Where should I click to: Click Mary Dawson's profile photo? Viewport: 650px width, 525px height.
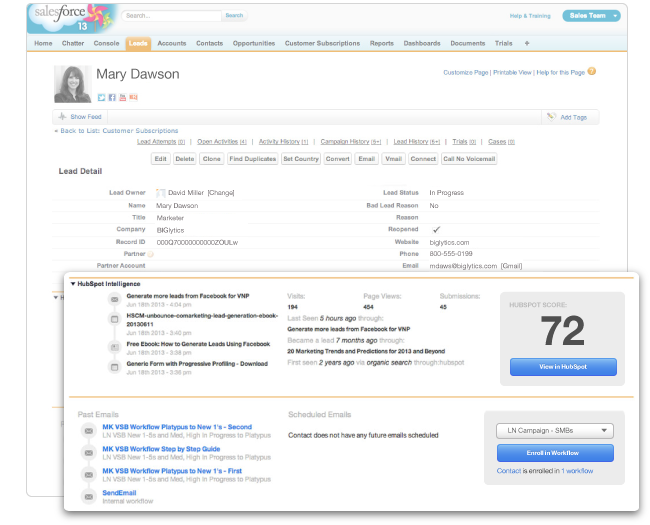click(x=73, y=84)
